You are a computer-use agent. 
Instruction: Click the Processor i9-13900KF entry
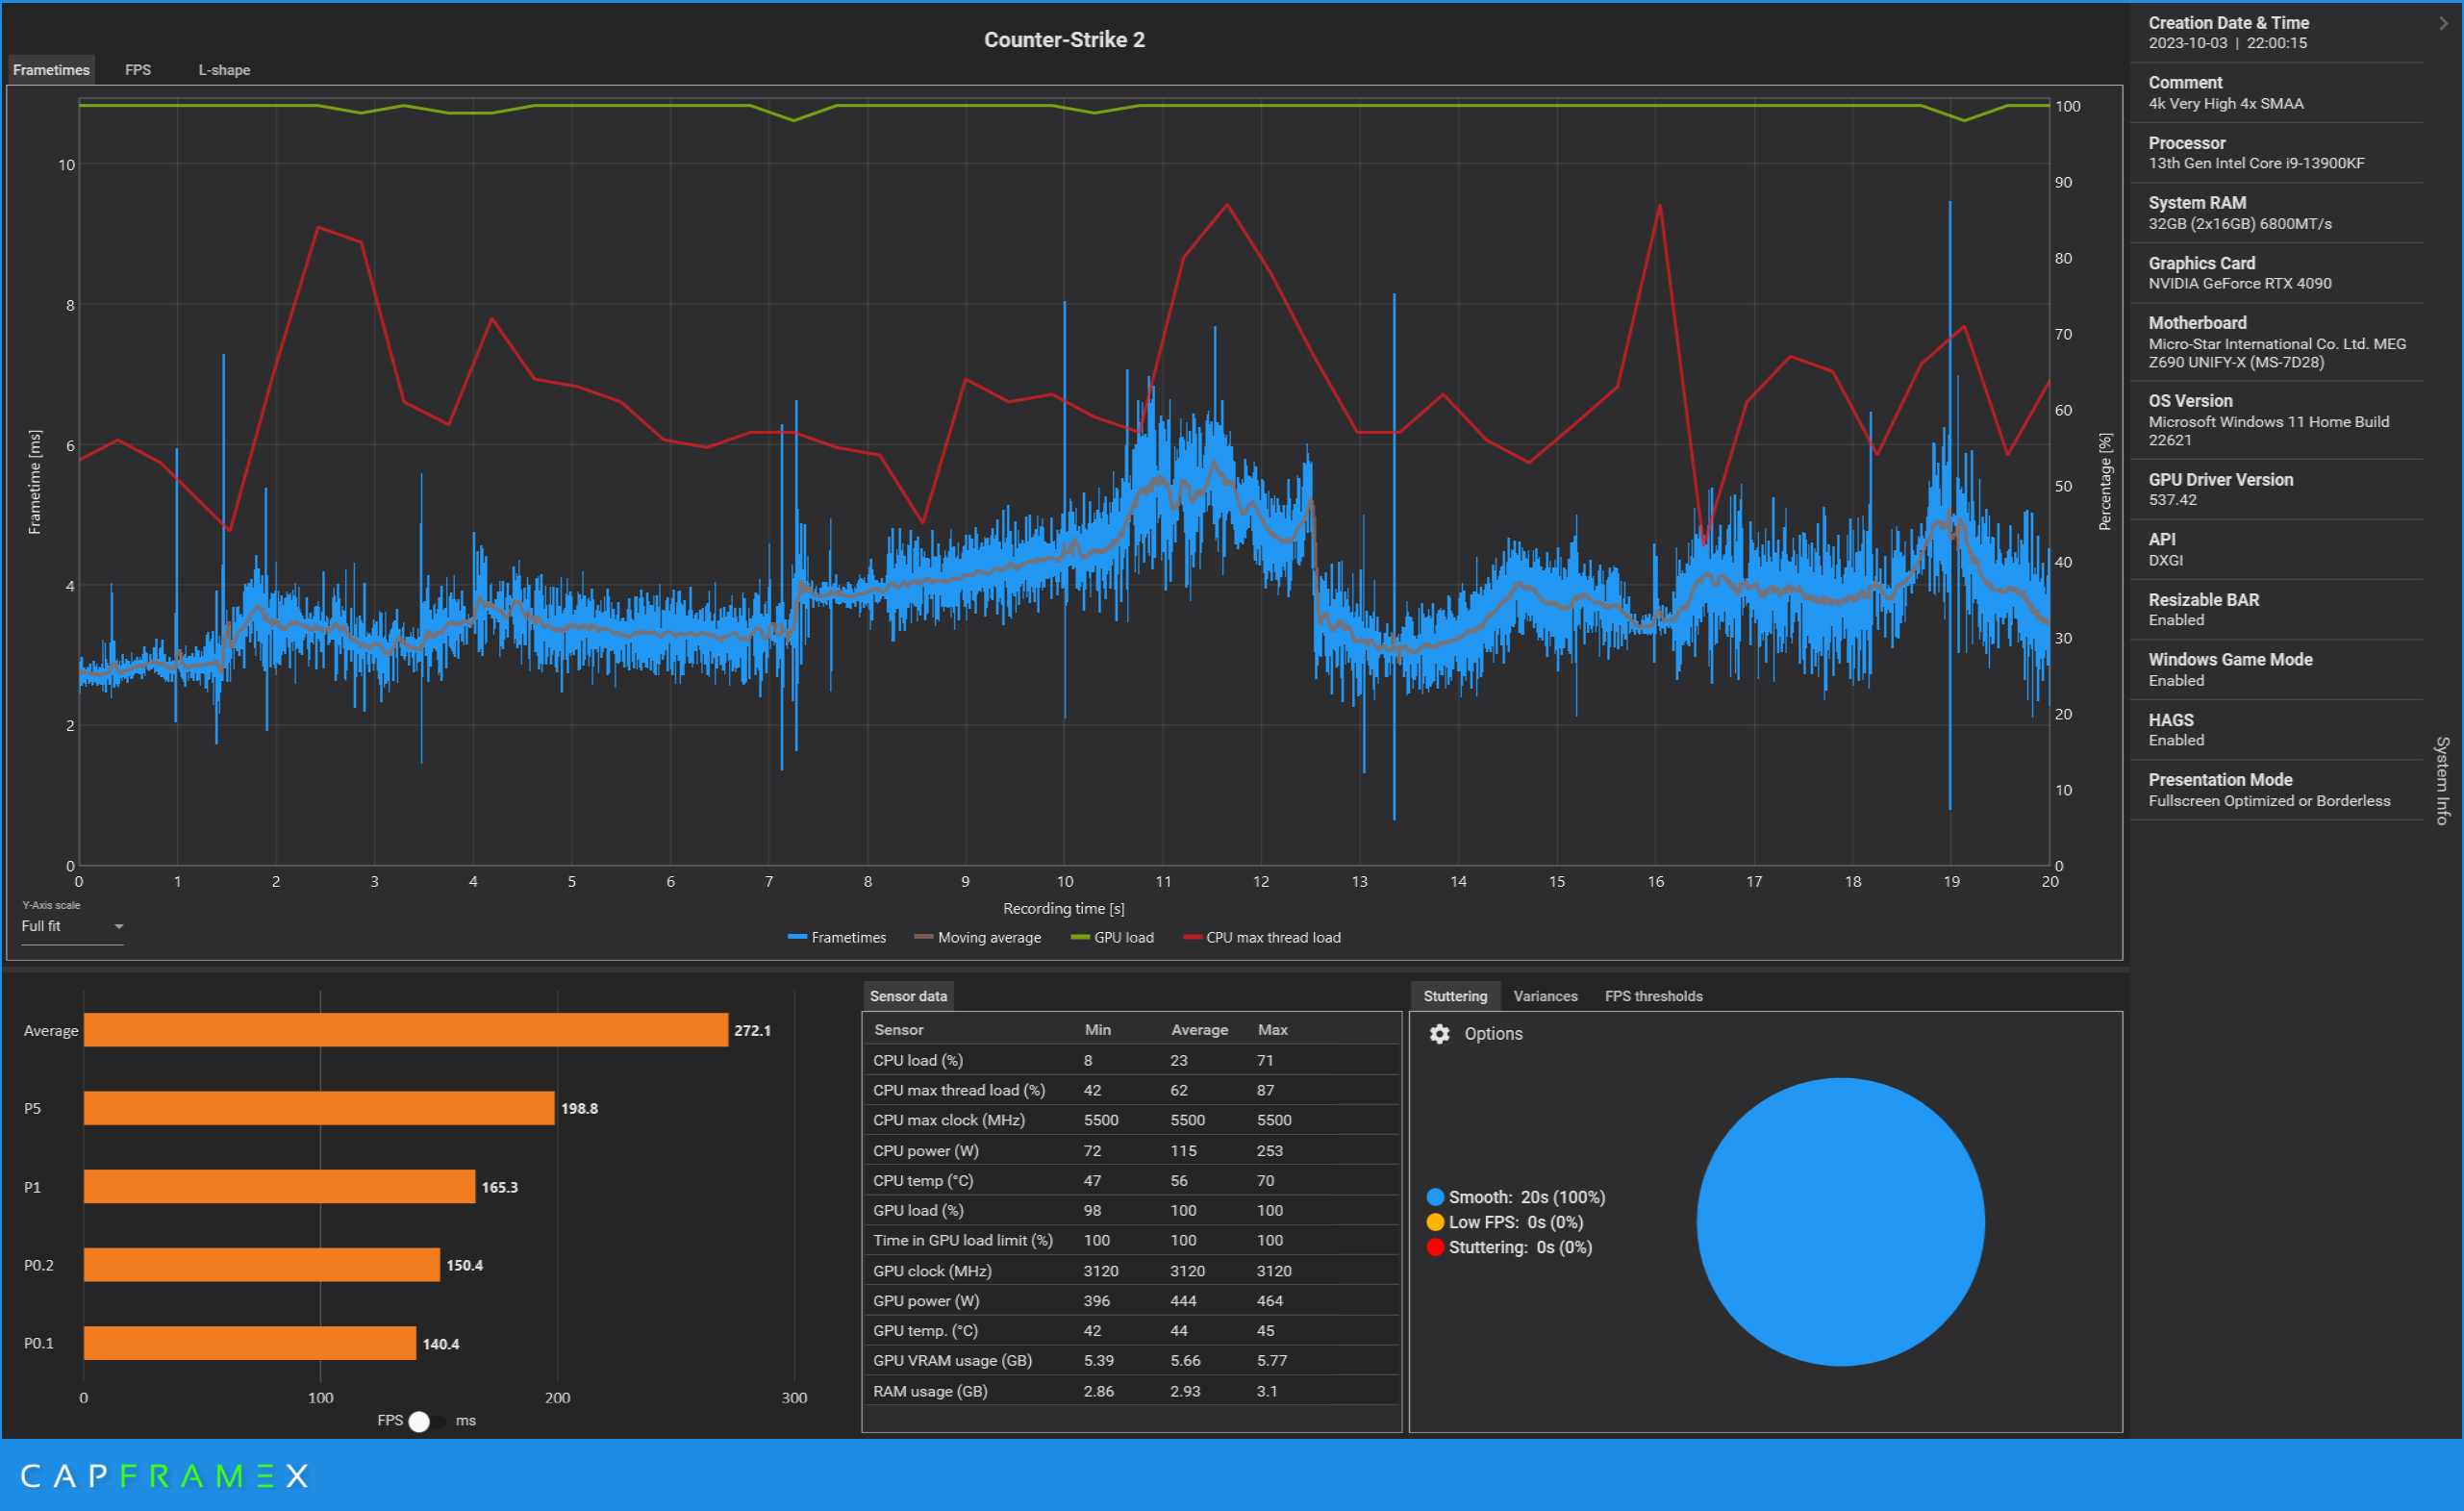(x=2277, y=153)
